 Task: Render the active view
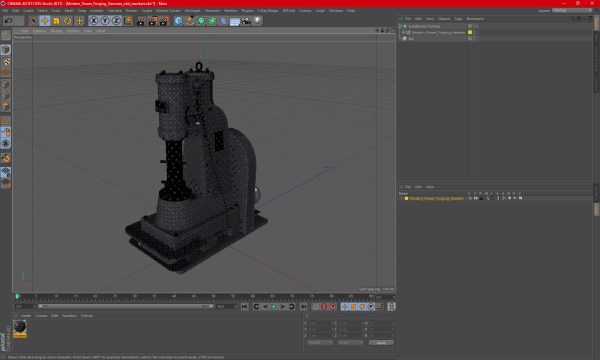(x=141, y=21)
